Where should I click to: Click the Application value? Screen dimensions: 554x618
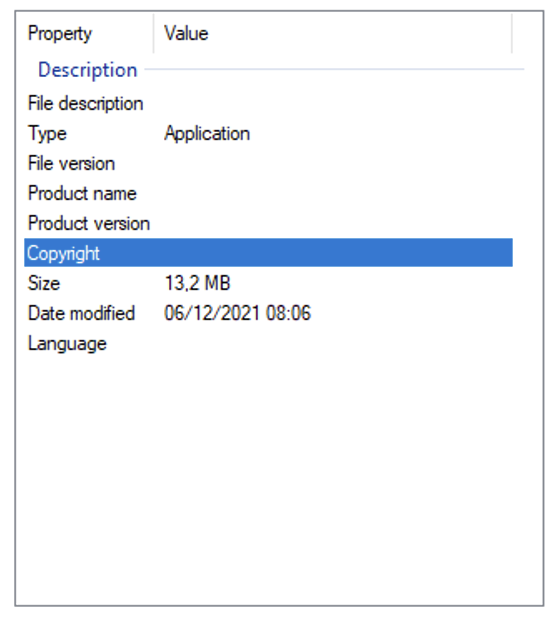207,134
